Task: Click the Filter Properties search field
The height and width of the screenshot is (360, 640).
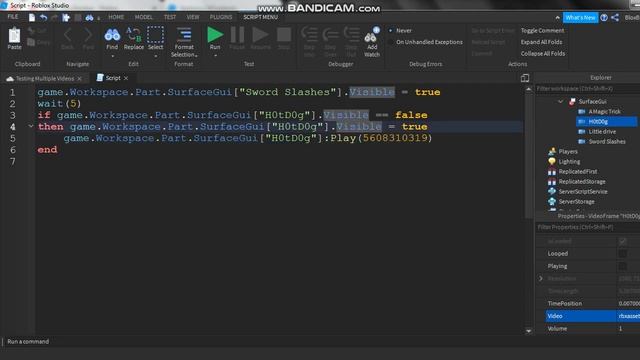Action: coord(588,227)
